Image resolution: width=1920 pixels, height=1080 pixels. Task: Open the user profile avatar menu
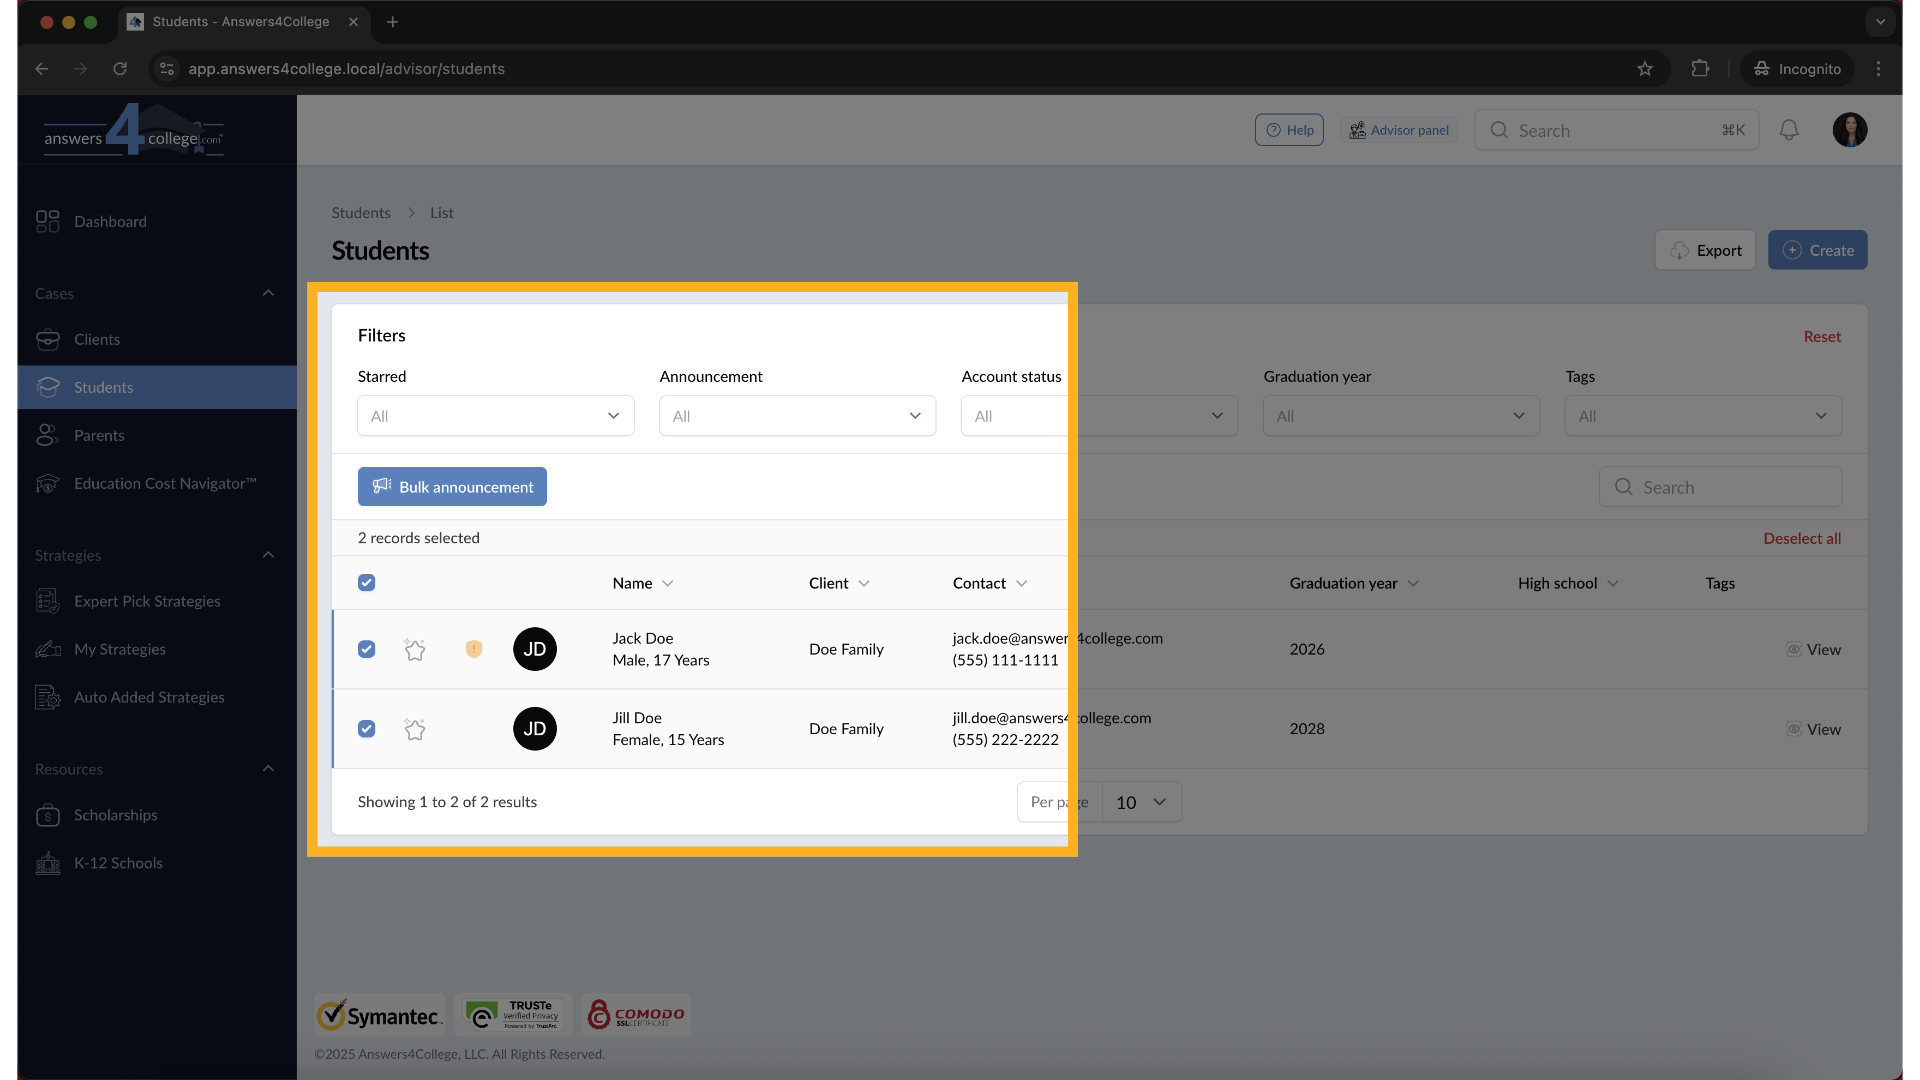click(x=1850, y=130)
